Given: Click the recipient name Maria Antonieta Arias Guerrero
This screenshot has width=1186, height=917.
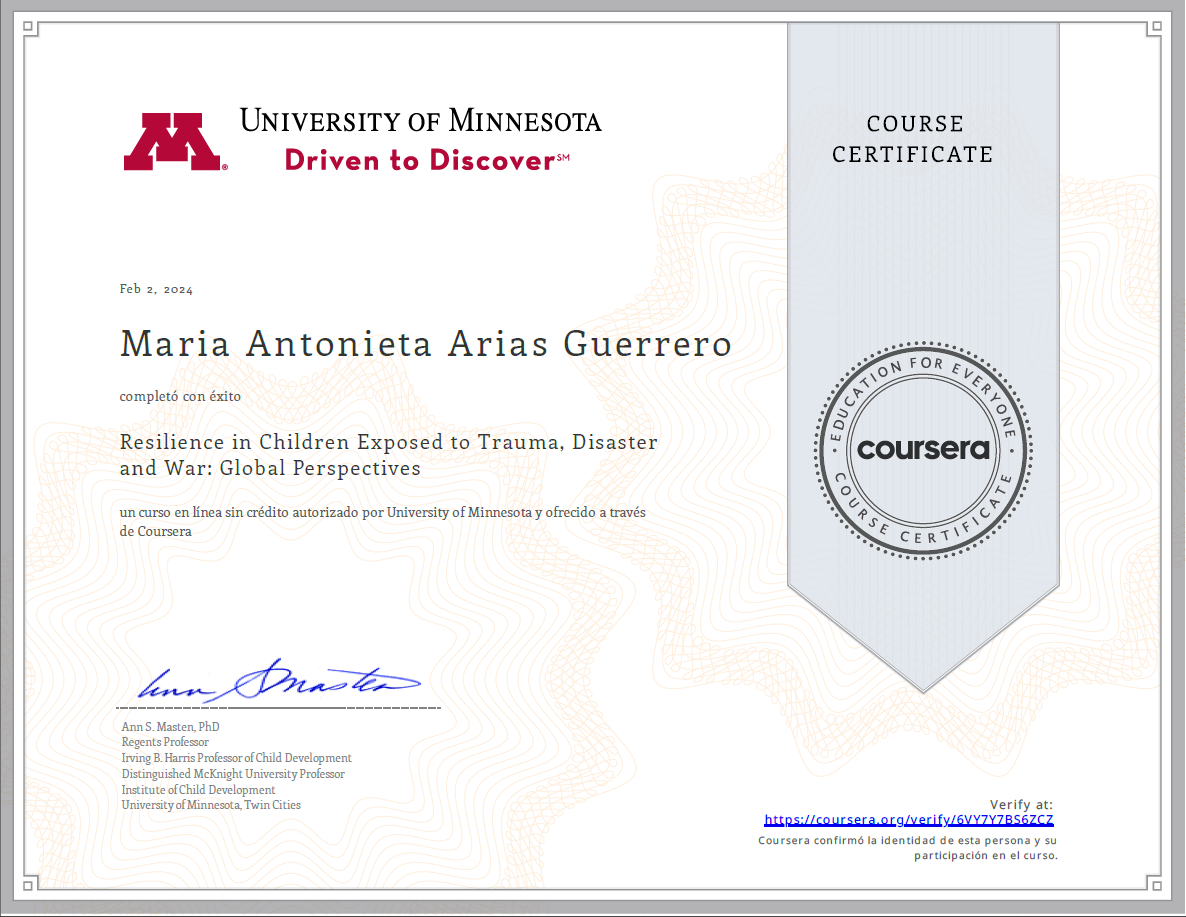Looking at the screenshot, I should tap(426, 345).
